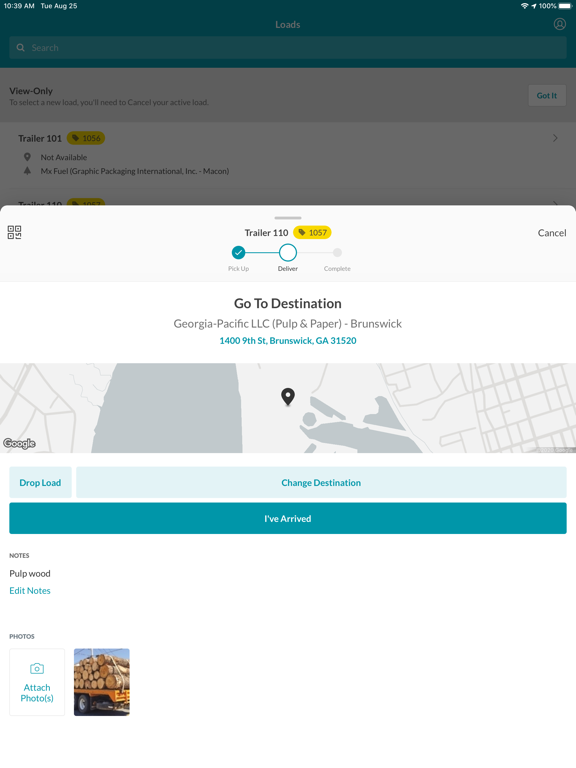Tap the sheet drag handle bar
Image resolution: width=576 pixels, height=768 pixels.
pos(288,218)
